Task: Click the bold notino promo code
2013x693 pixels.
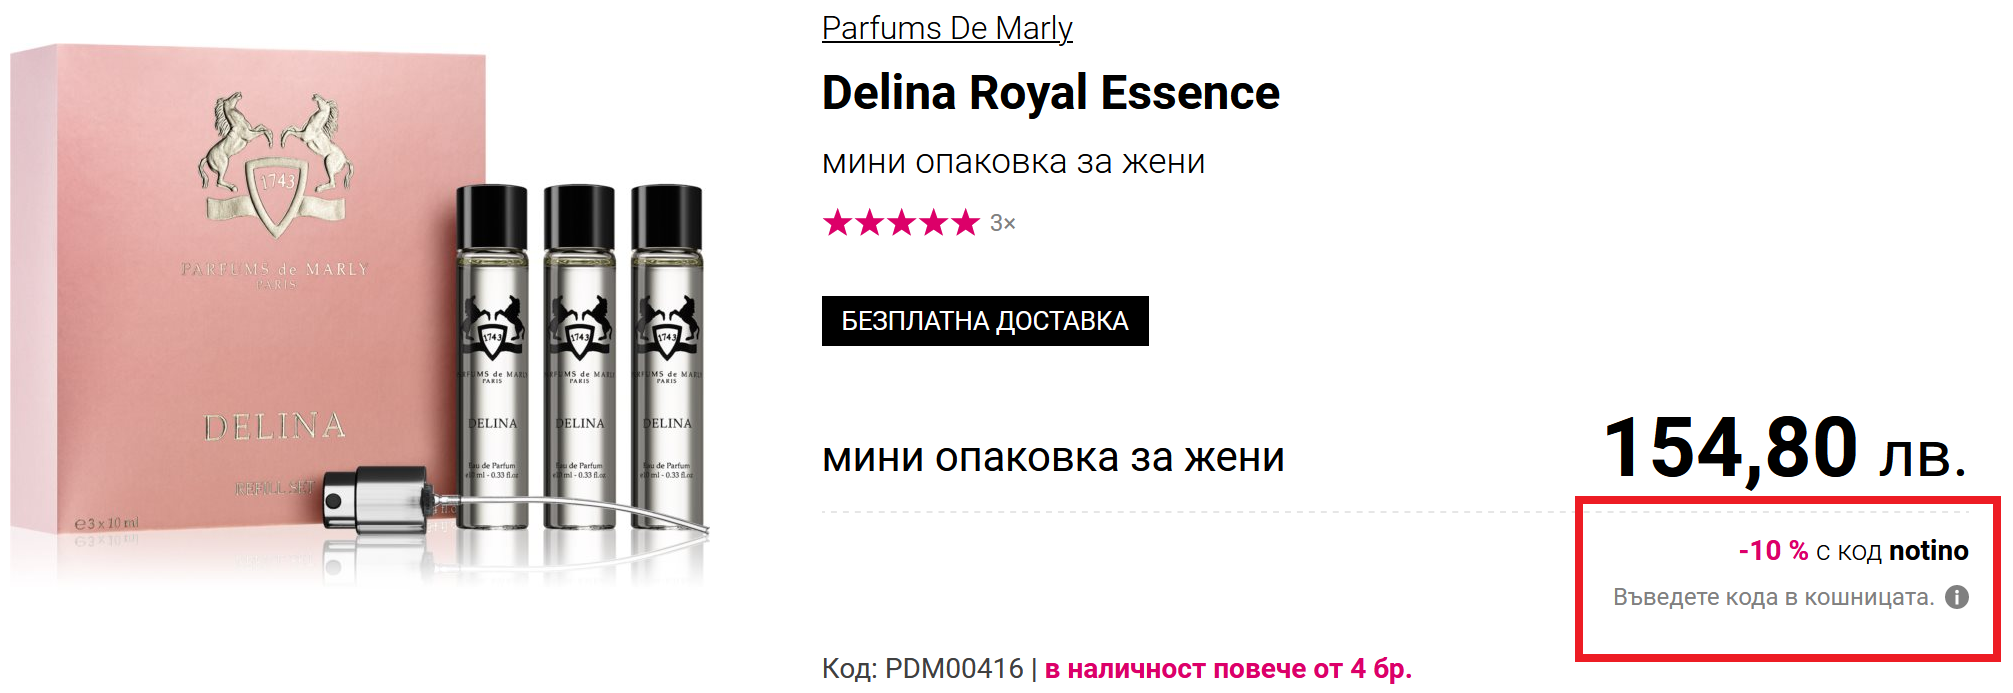Action: pyautogui.click(x=1929, y=551)
